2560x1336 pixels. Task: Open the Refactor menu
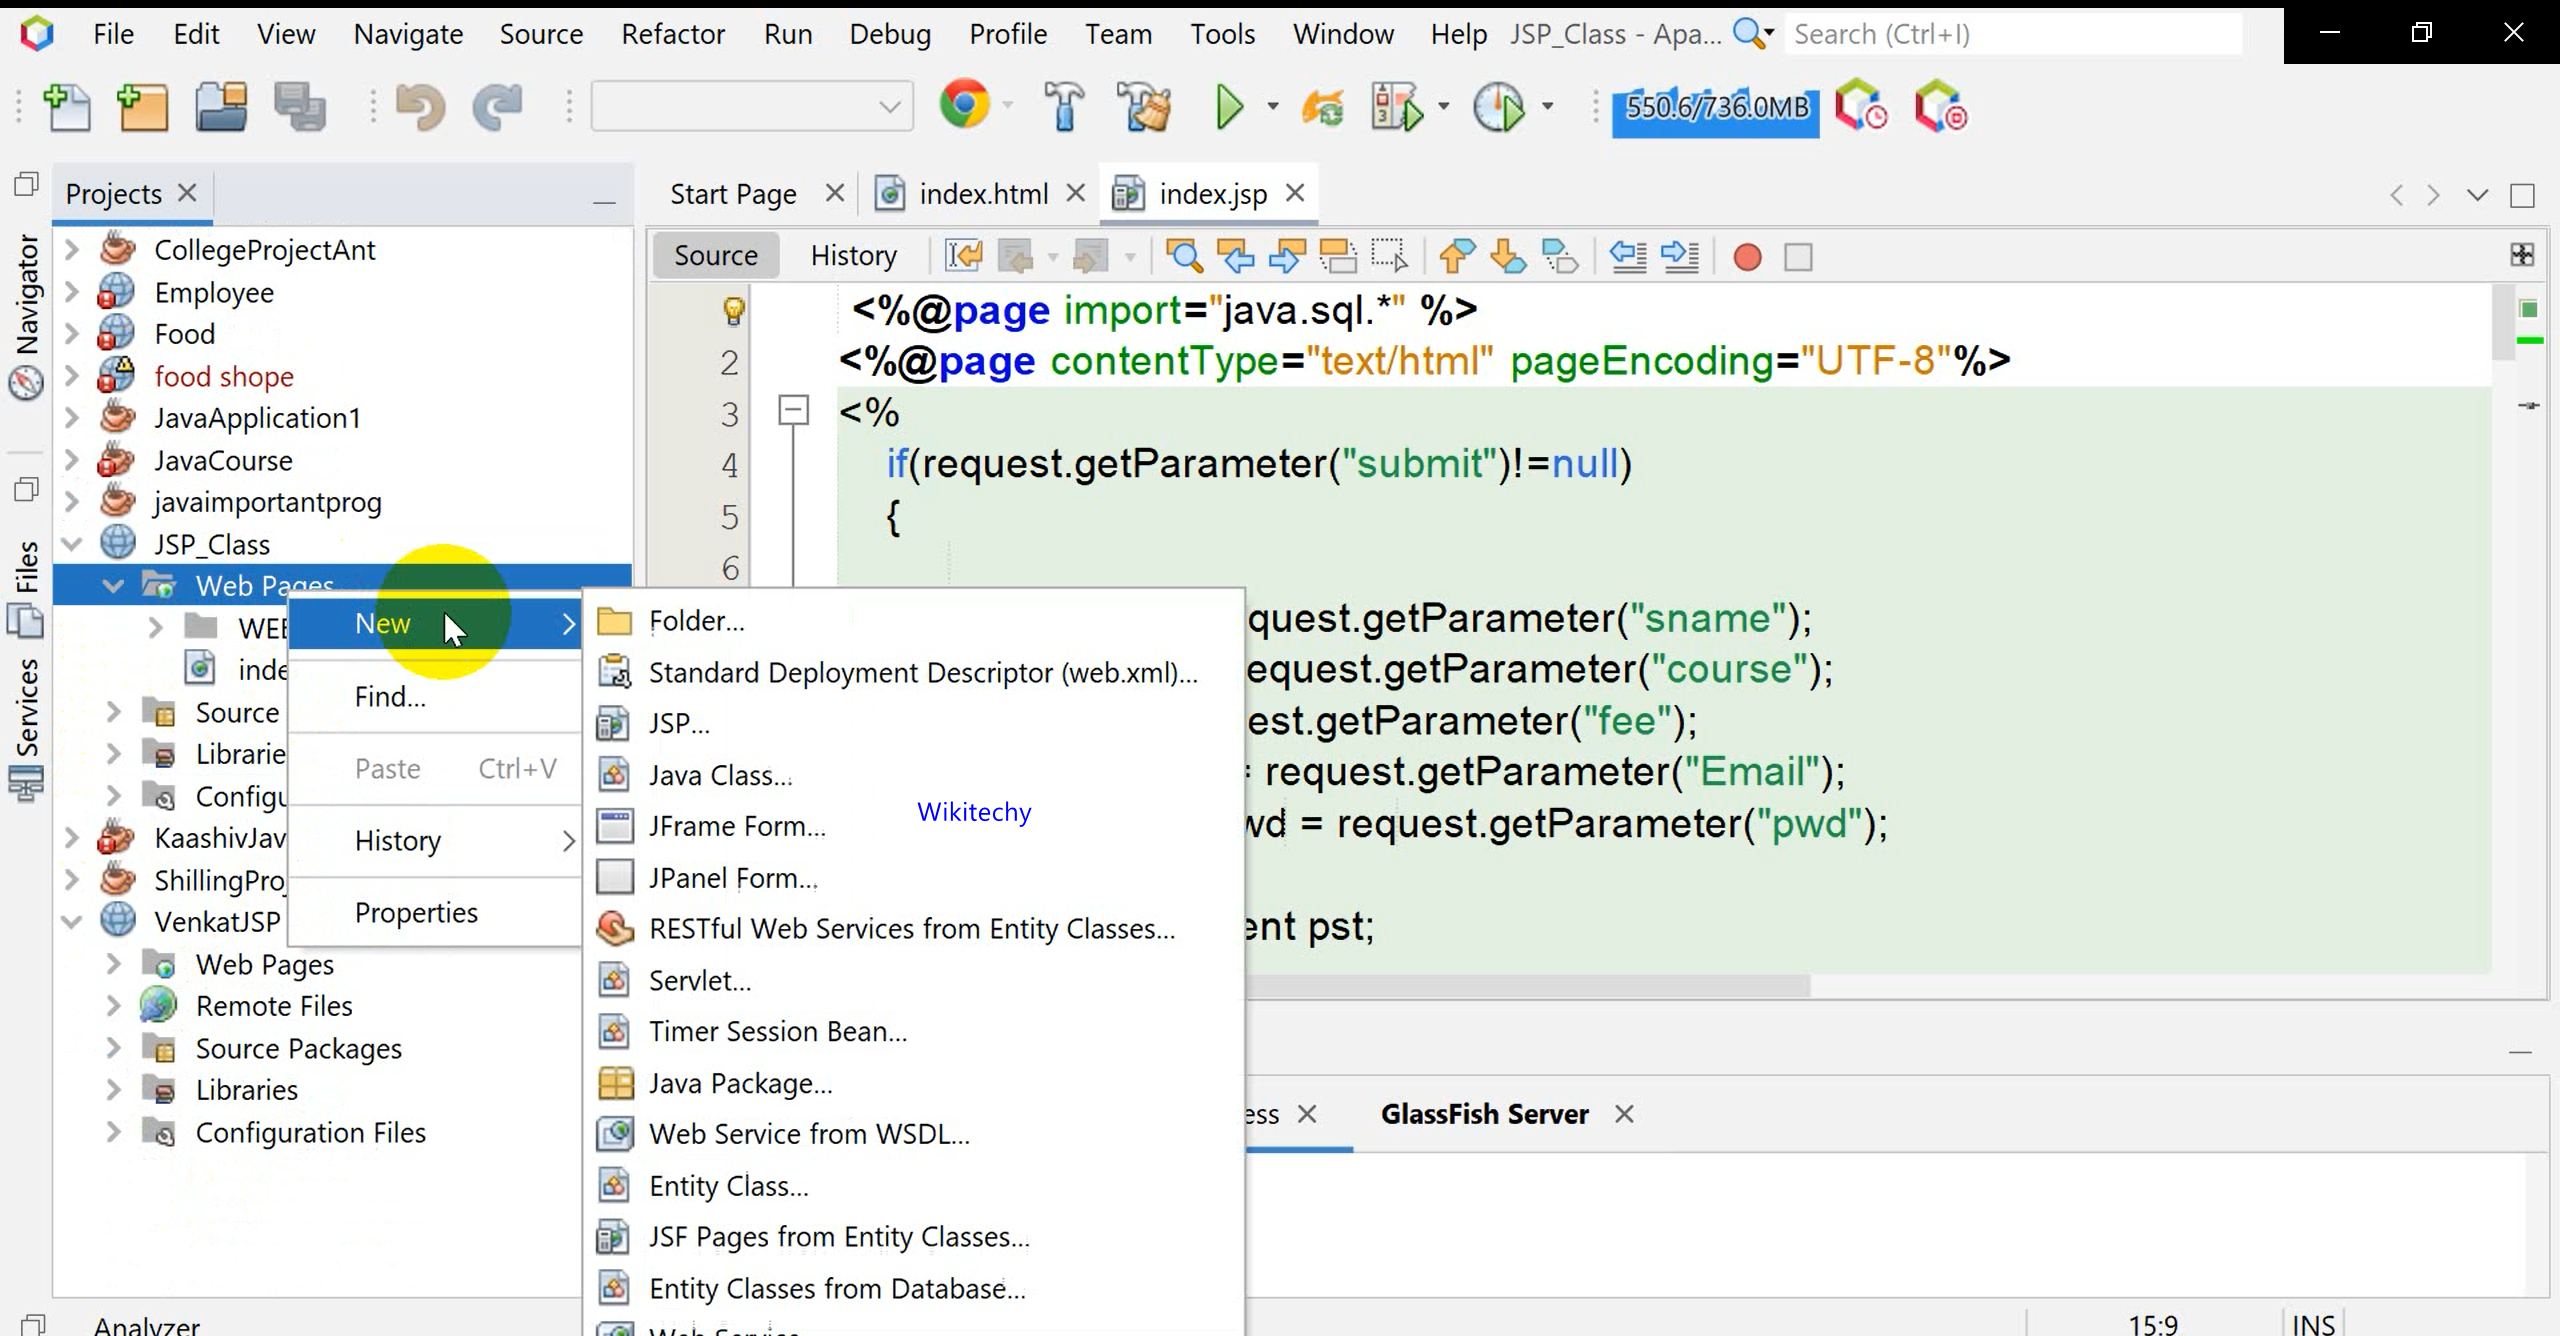pos(672,34)
